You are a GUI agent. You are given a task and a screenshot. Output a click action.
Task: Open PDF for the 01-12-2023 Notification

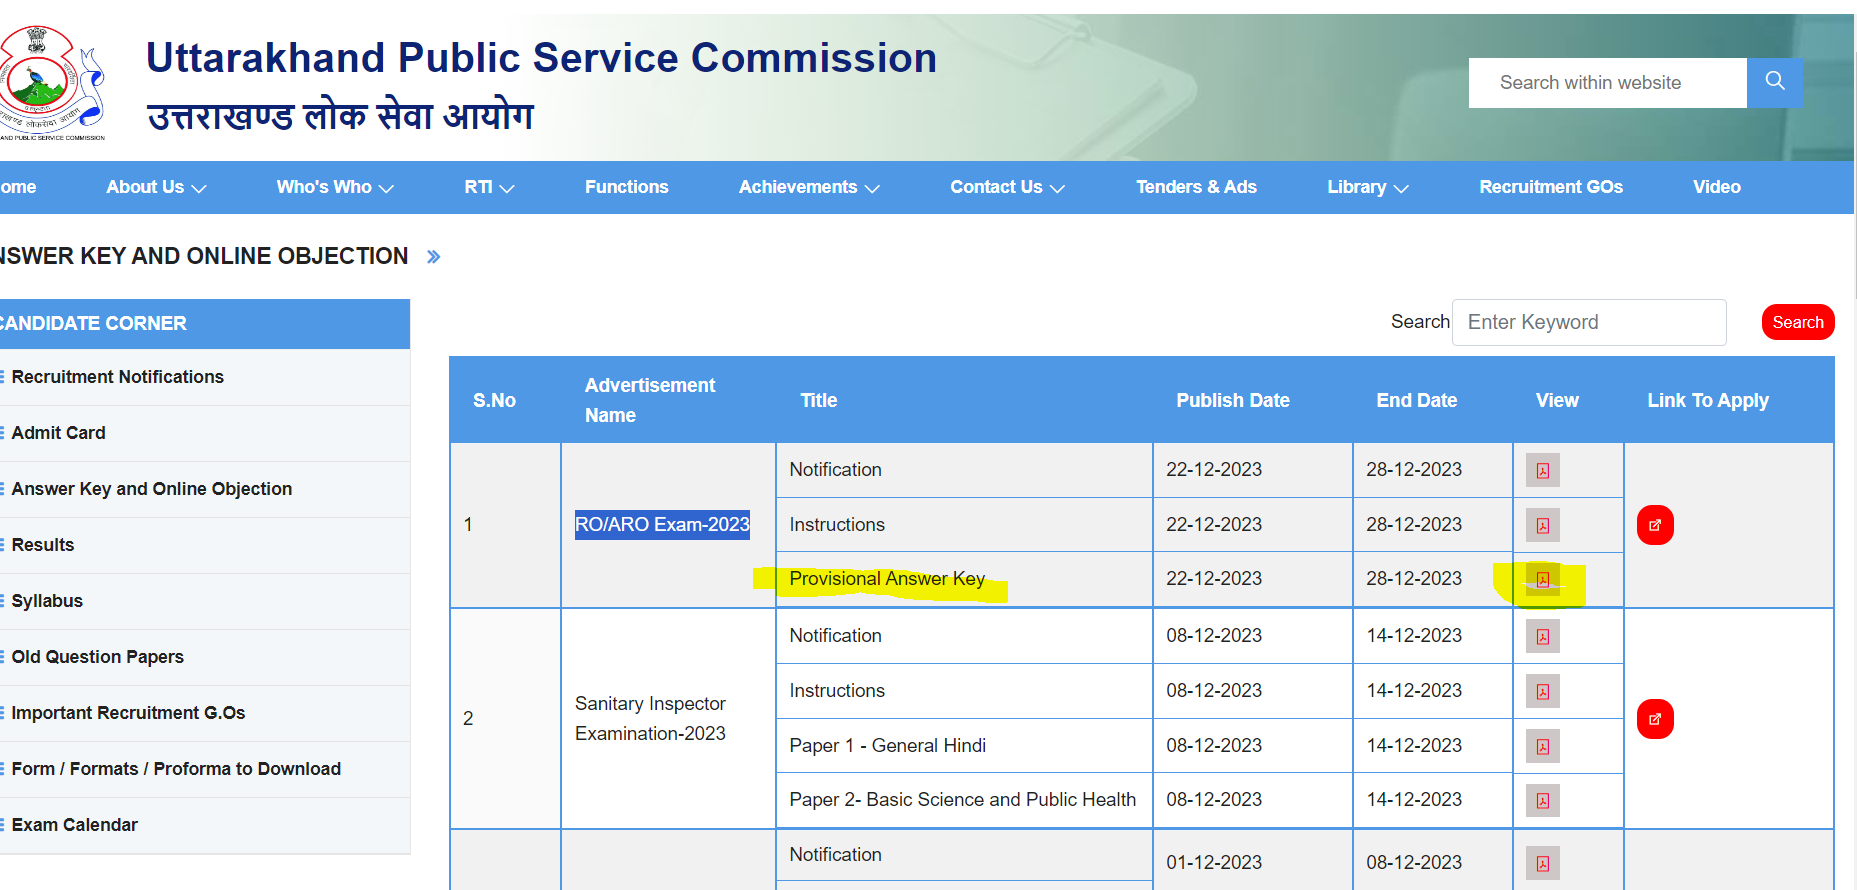coord(1543,863)
